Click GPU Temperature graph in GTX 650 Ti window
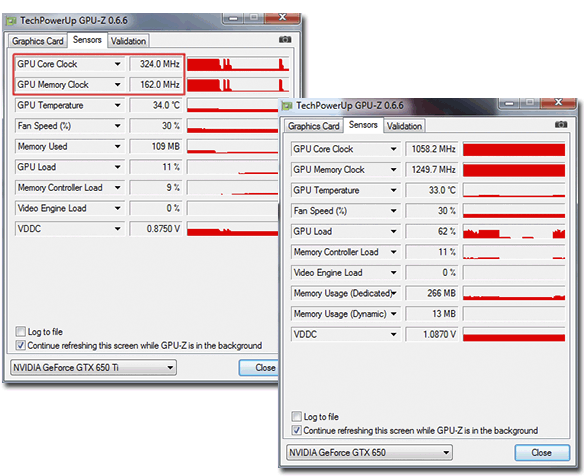Viewport: 584px width, 476px height. [x=233, y=105]
